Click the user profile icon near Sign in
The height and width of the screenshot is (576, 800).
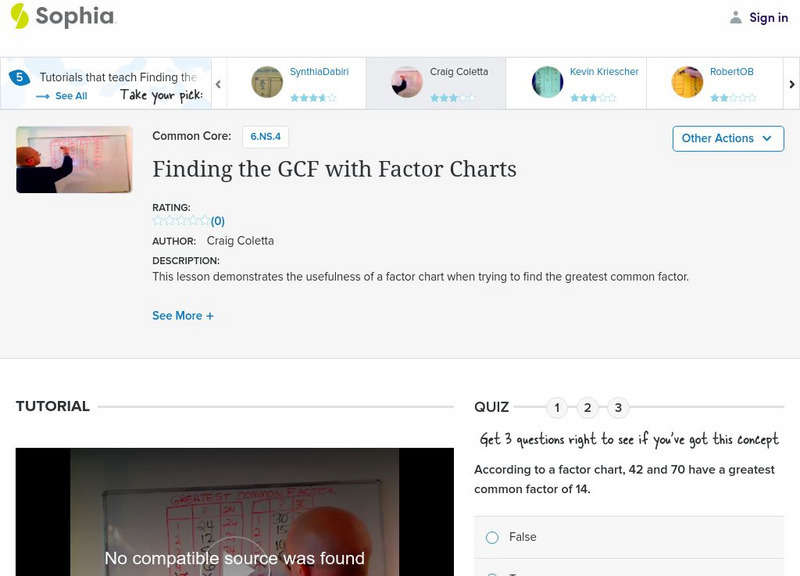tap(736, 17)
